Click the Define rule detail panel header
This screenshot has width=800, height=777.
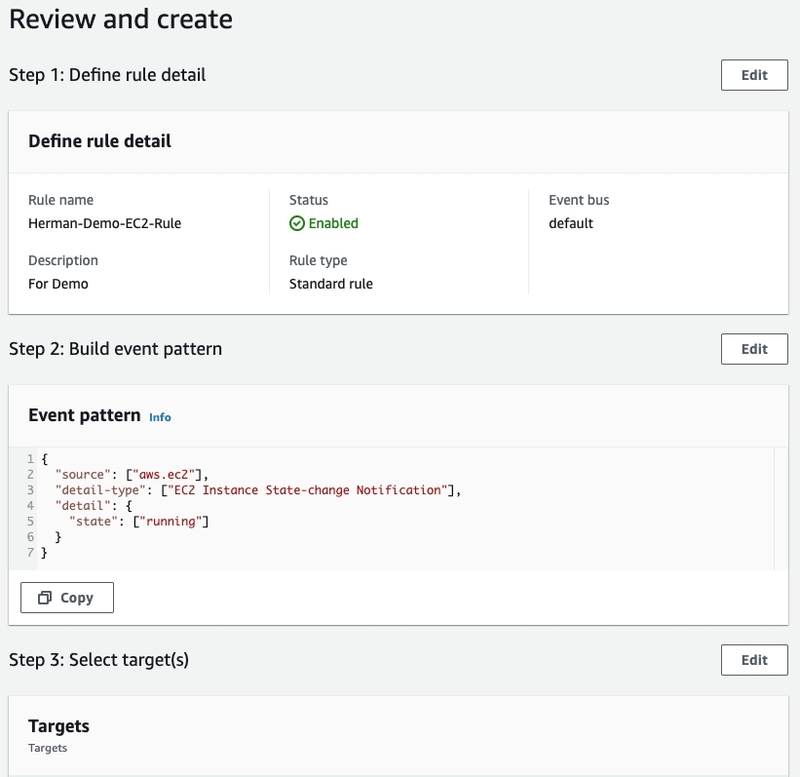point(99,141)
